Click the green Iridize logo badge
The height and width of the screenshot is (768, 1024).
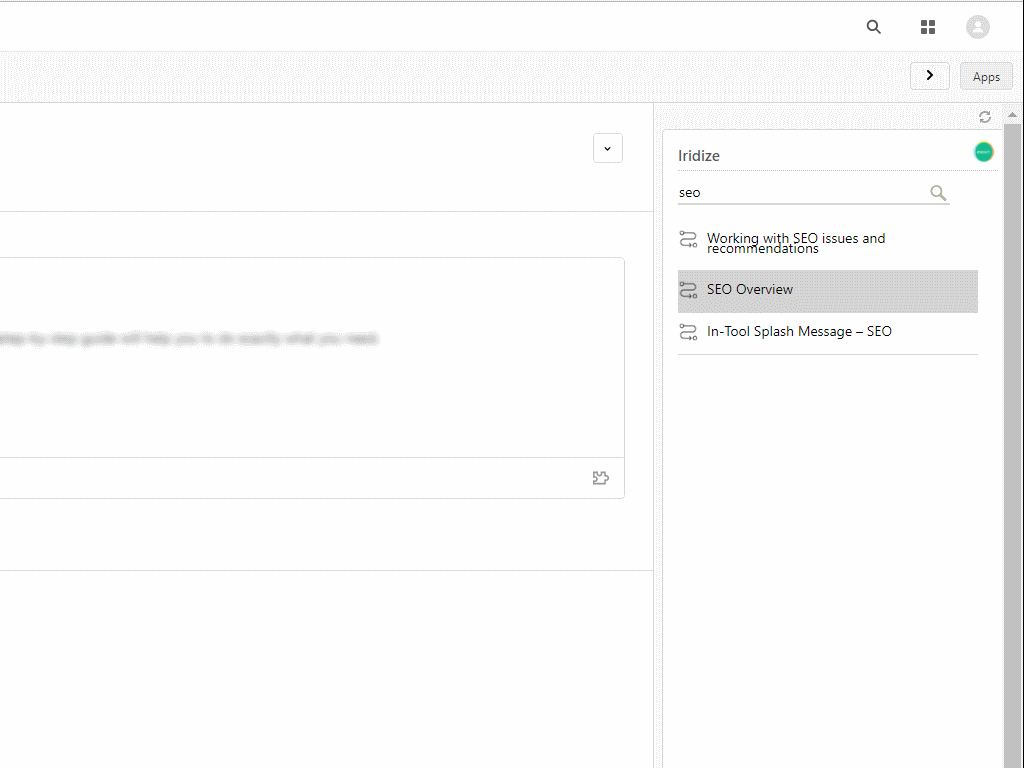coord(984,152)
